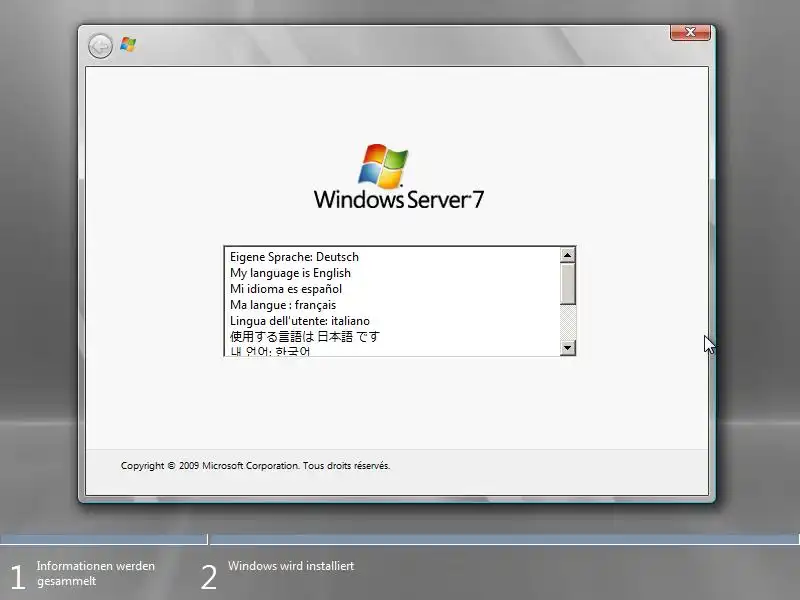Viewport: 800px width, 600px height.
Task: Choose "Lingua dell'utente: italiano"
Action: click(392, 321)
